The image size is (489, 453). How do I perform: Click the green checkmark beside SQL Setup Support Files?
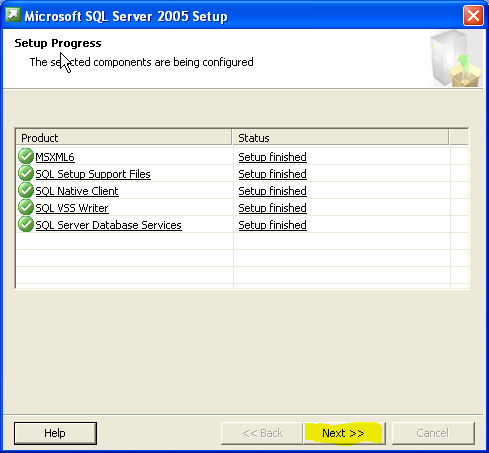pyautogui.click(x=26, y=173)
